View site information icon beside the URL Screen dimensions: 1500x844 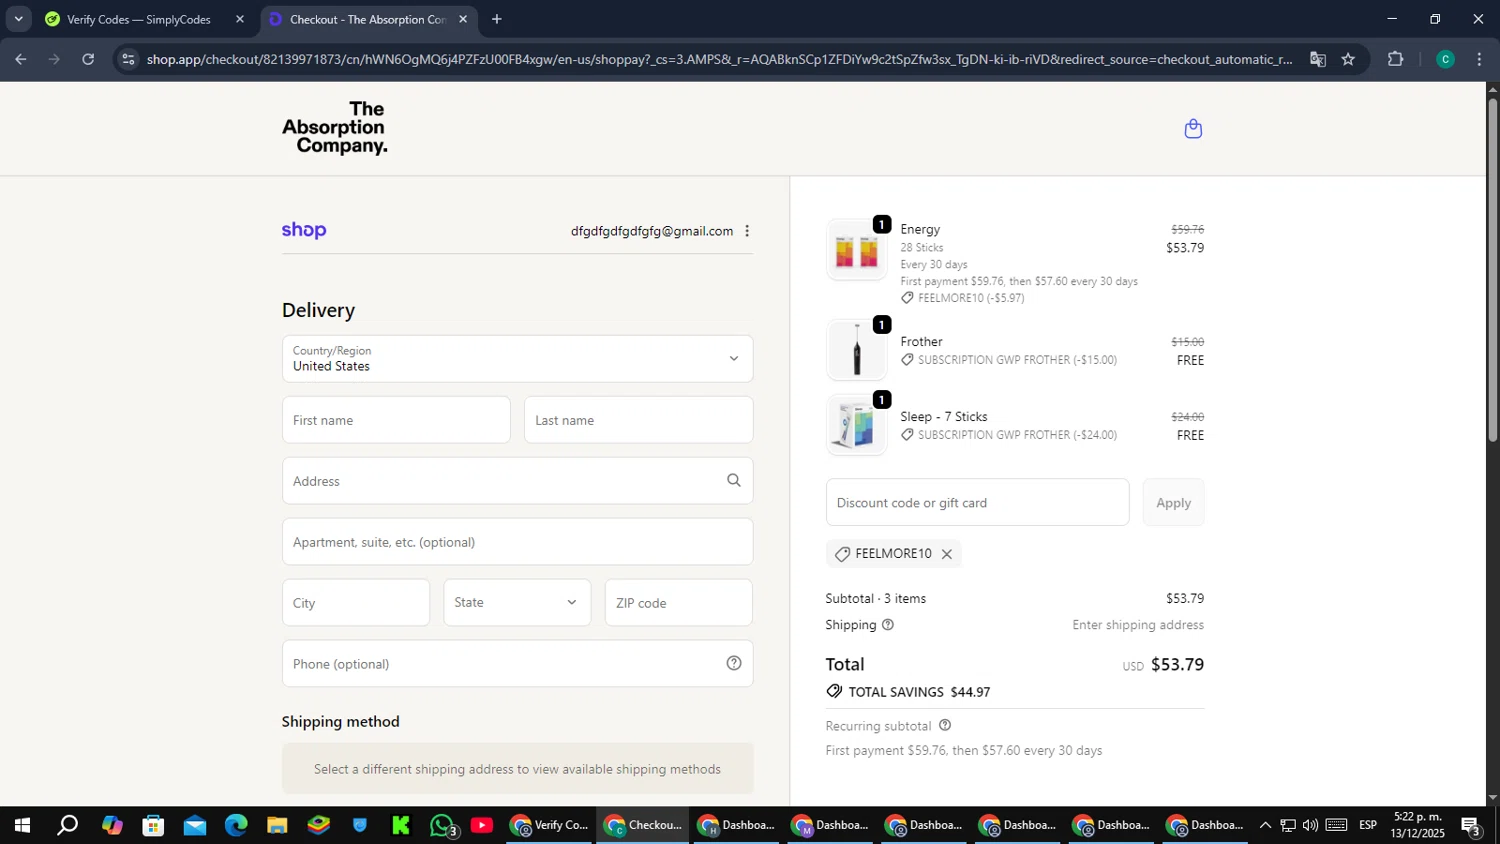128,59
